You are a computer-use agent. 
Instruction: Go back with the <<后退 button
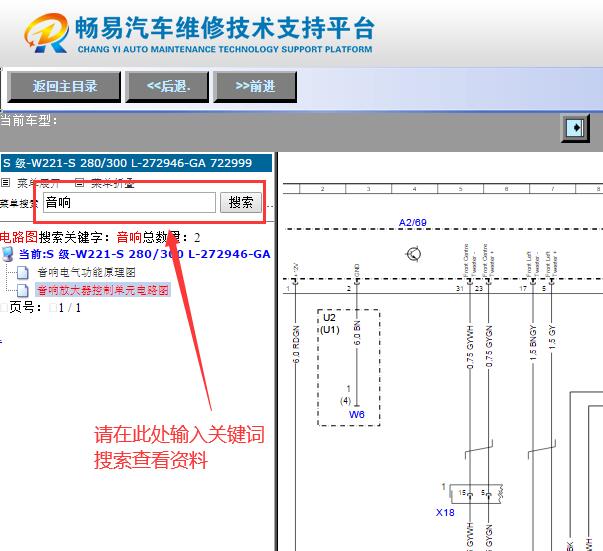(x=167, y=87)
